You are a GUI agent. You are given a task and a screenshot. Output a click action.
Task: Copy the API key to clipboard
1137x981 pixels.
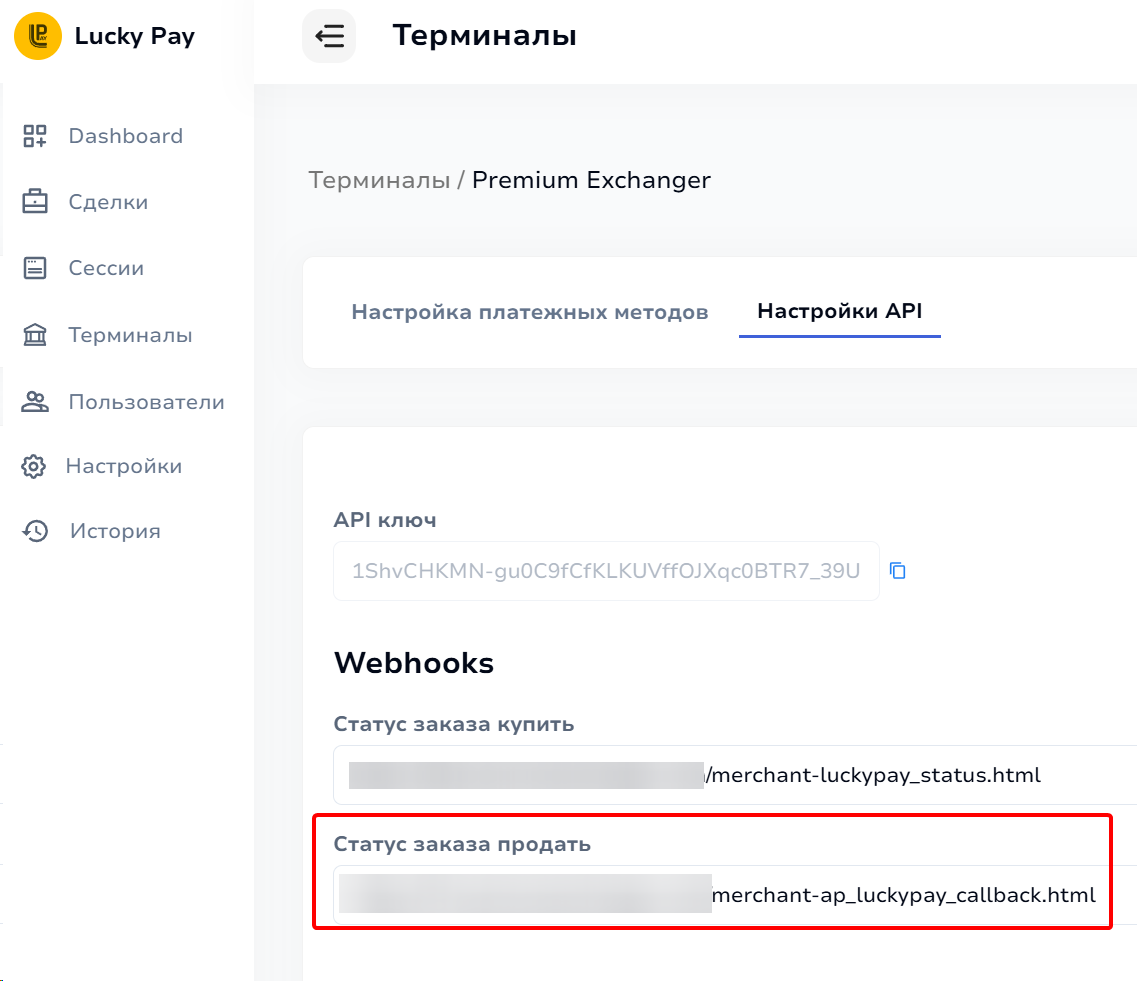click(x=898, y=571)
